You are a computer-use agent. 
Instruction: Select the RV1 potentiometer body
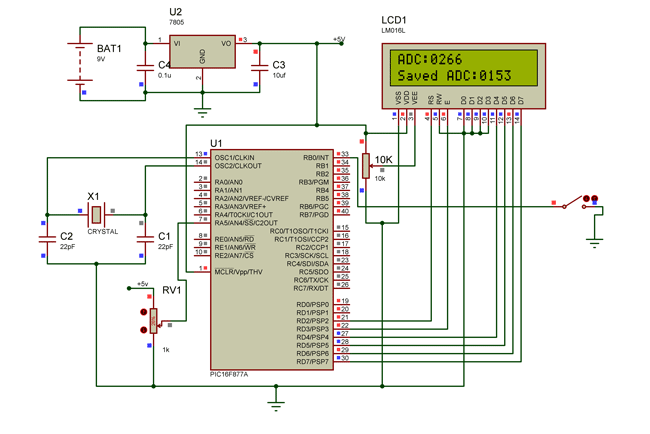pyautogui.click(x=154, y=321)
